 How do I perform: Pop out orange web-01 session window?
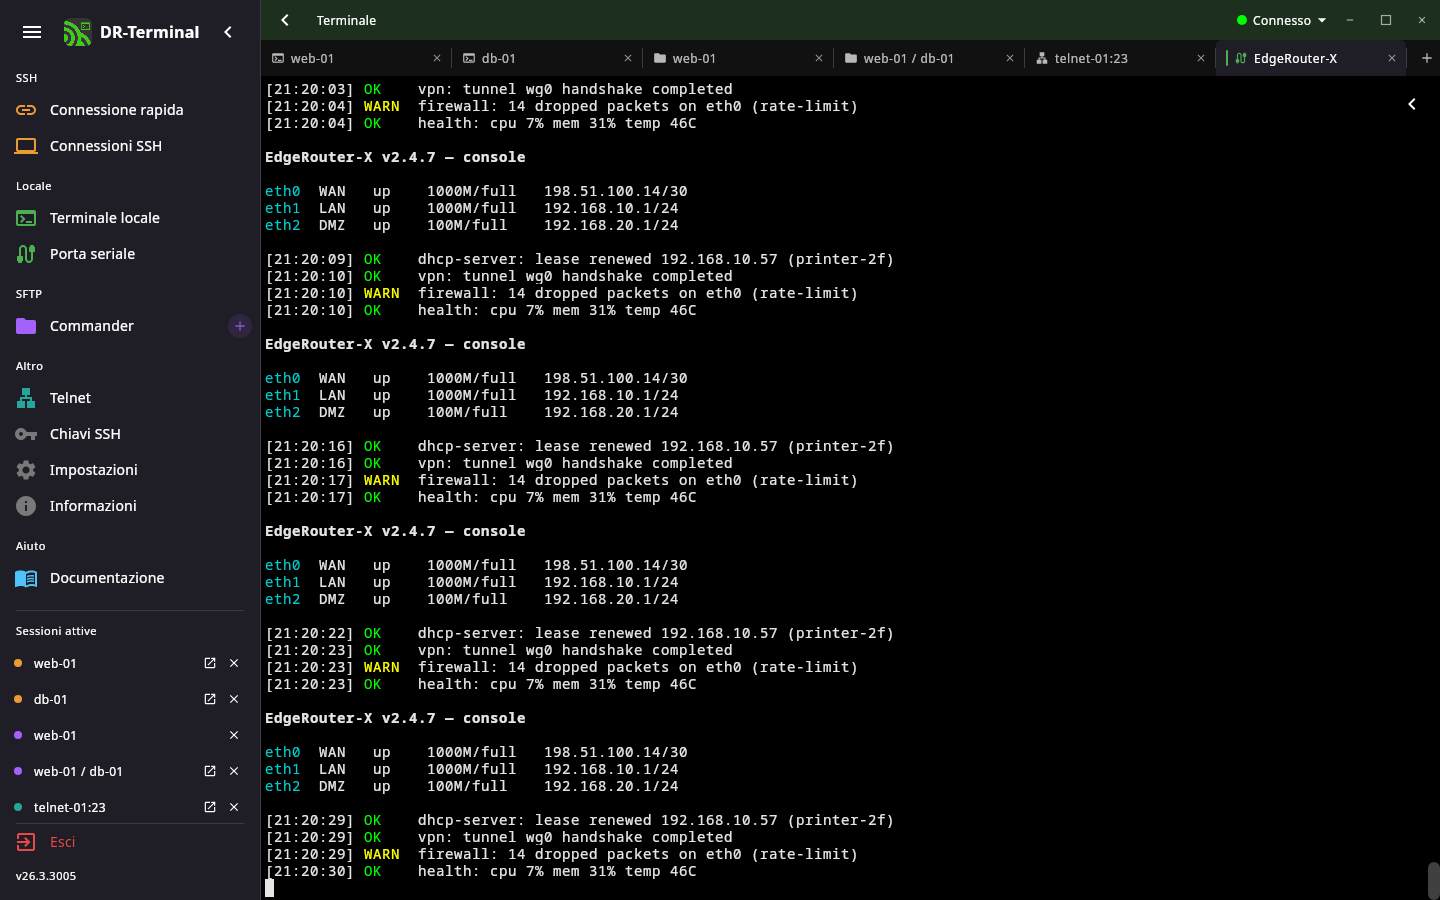point(210,663)
